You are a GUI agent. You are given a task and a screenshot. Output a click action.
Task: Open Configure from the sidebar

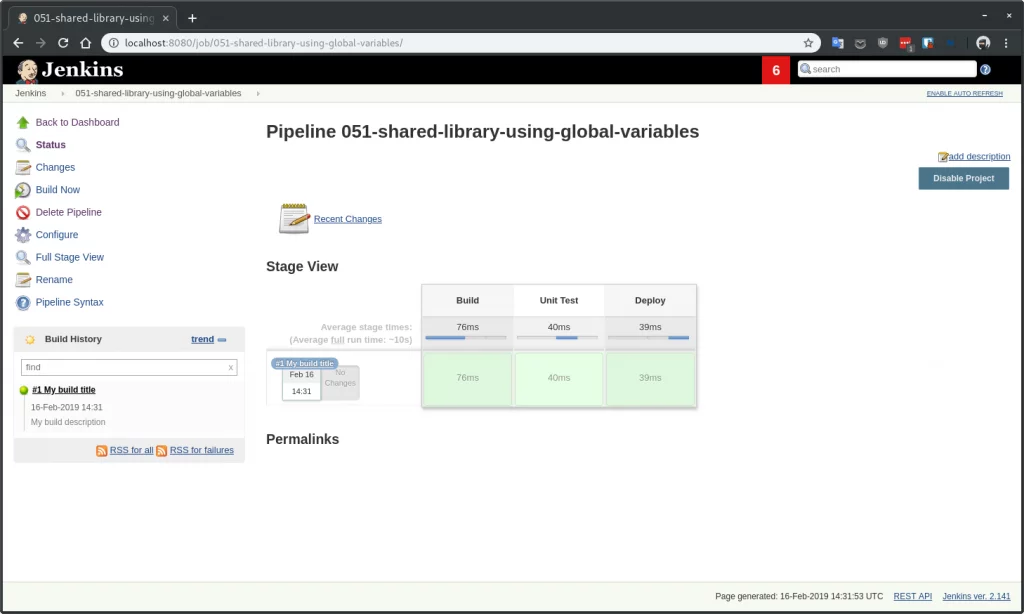57,234
